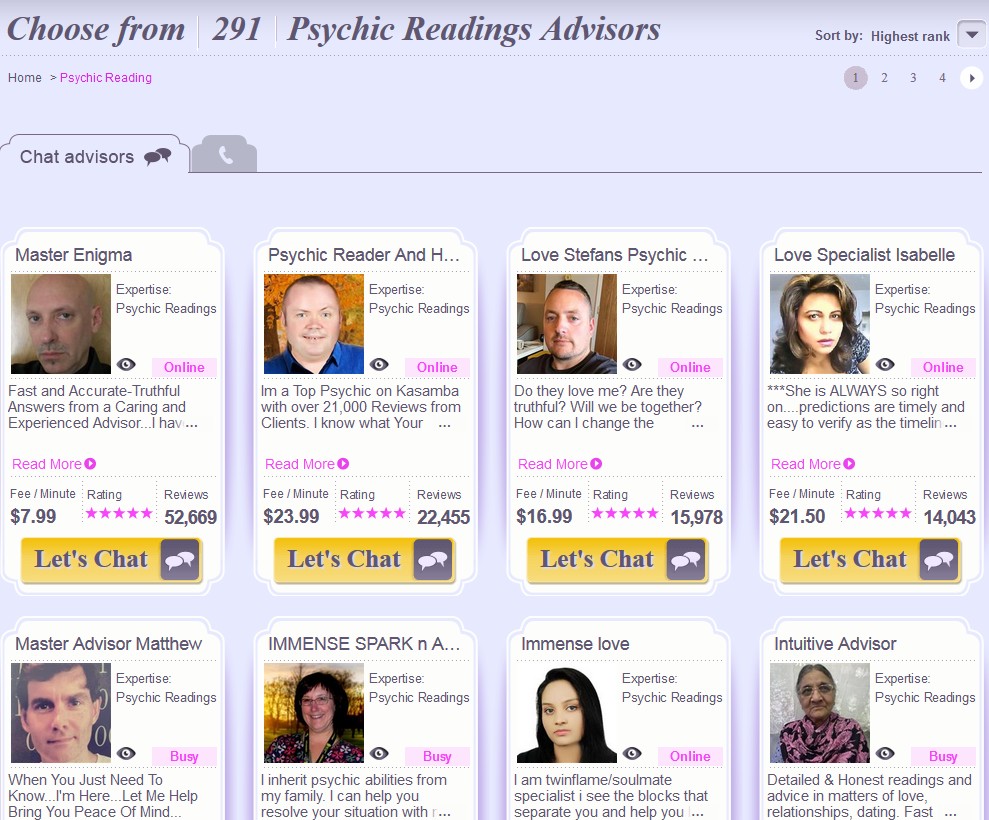Click eye icon on Master Advisor Matthew card
The image size is (989, 820).
pyautogui.click(x=126, y=754)
